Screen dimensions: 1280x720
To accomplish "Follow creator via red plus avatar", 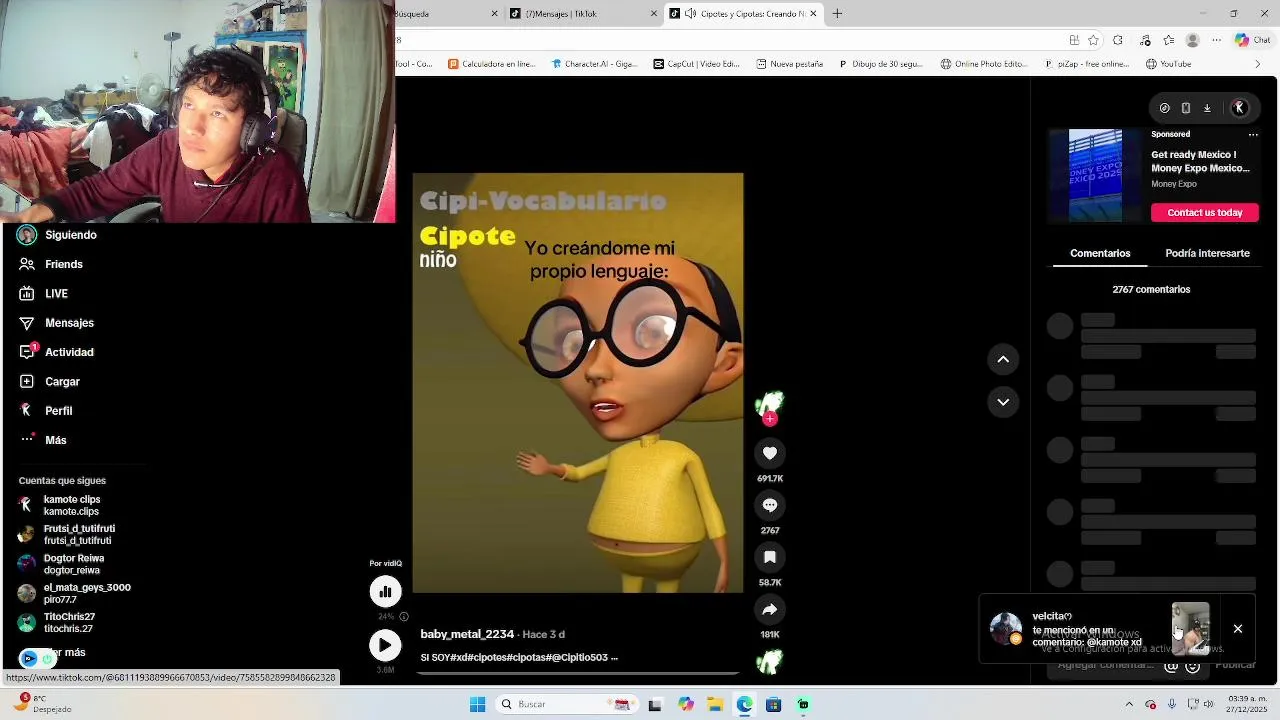I will (x=770, y=419).
